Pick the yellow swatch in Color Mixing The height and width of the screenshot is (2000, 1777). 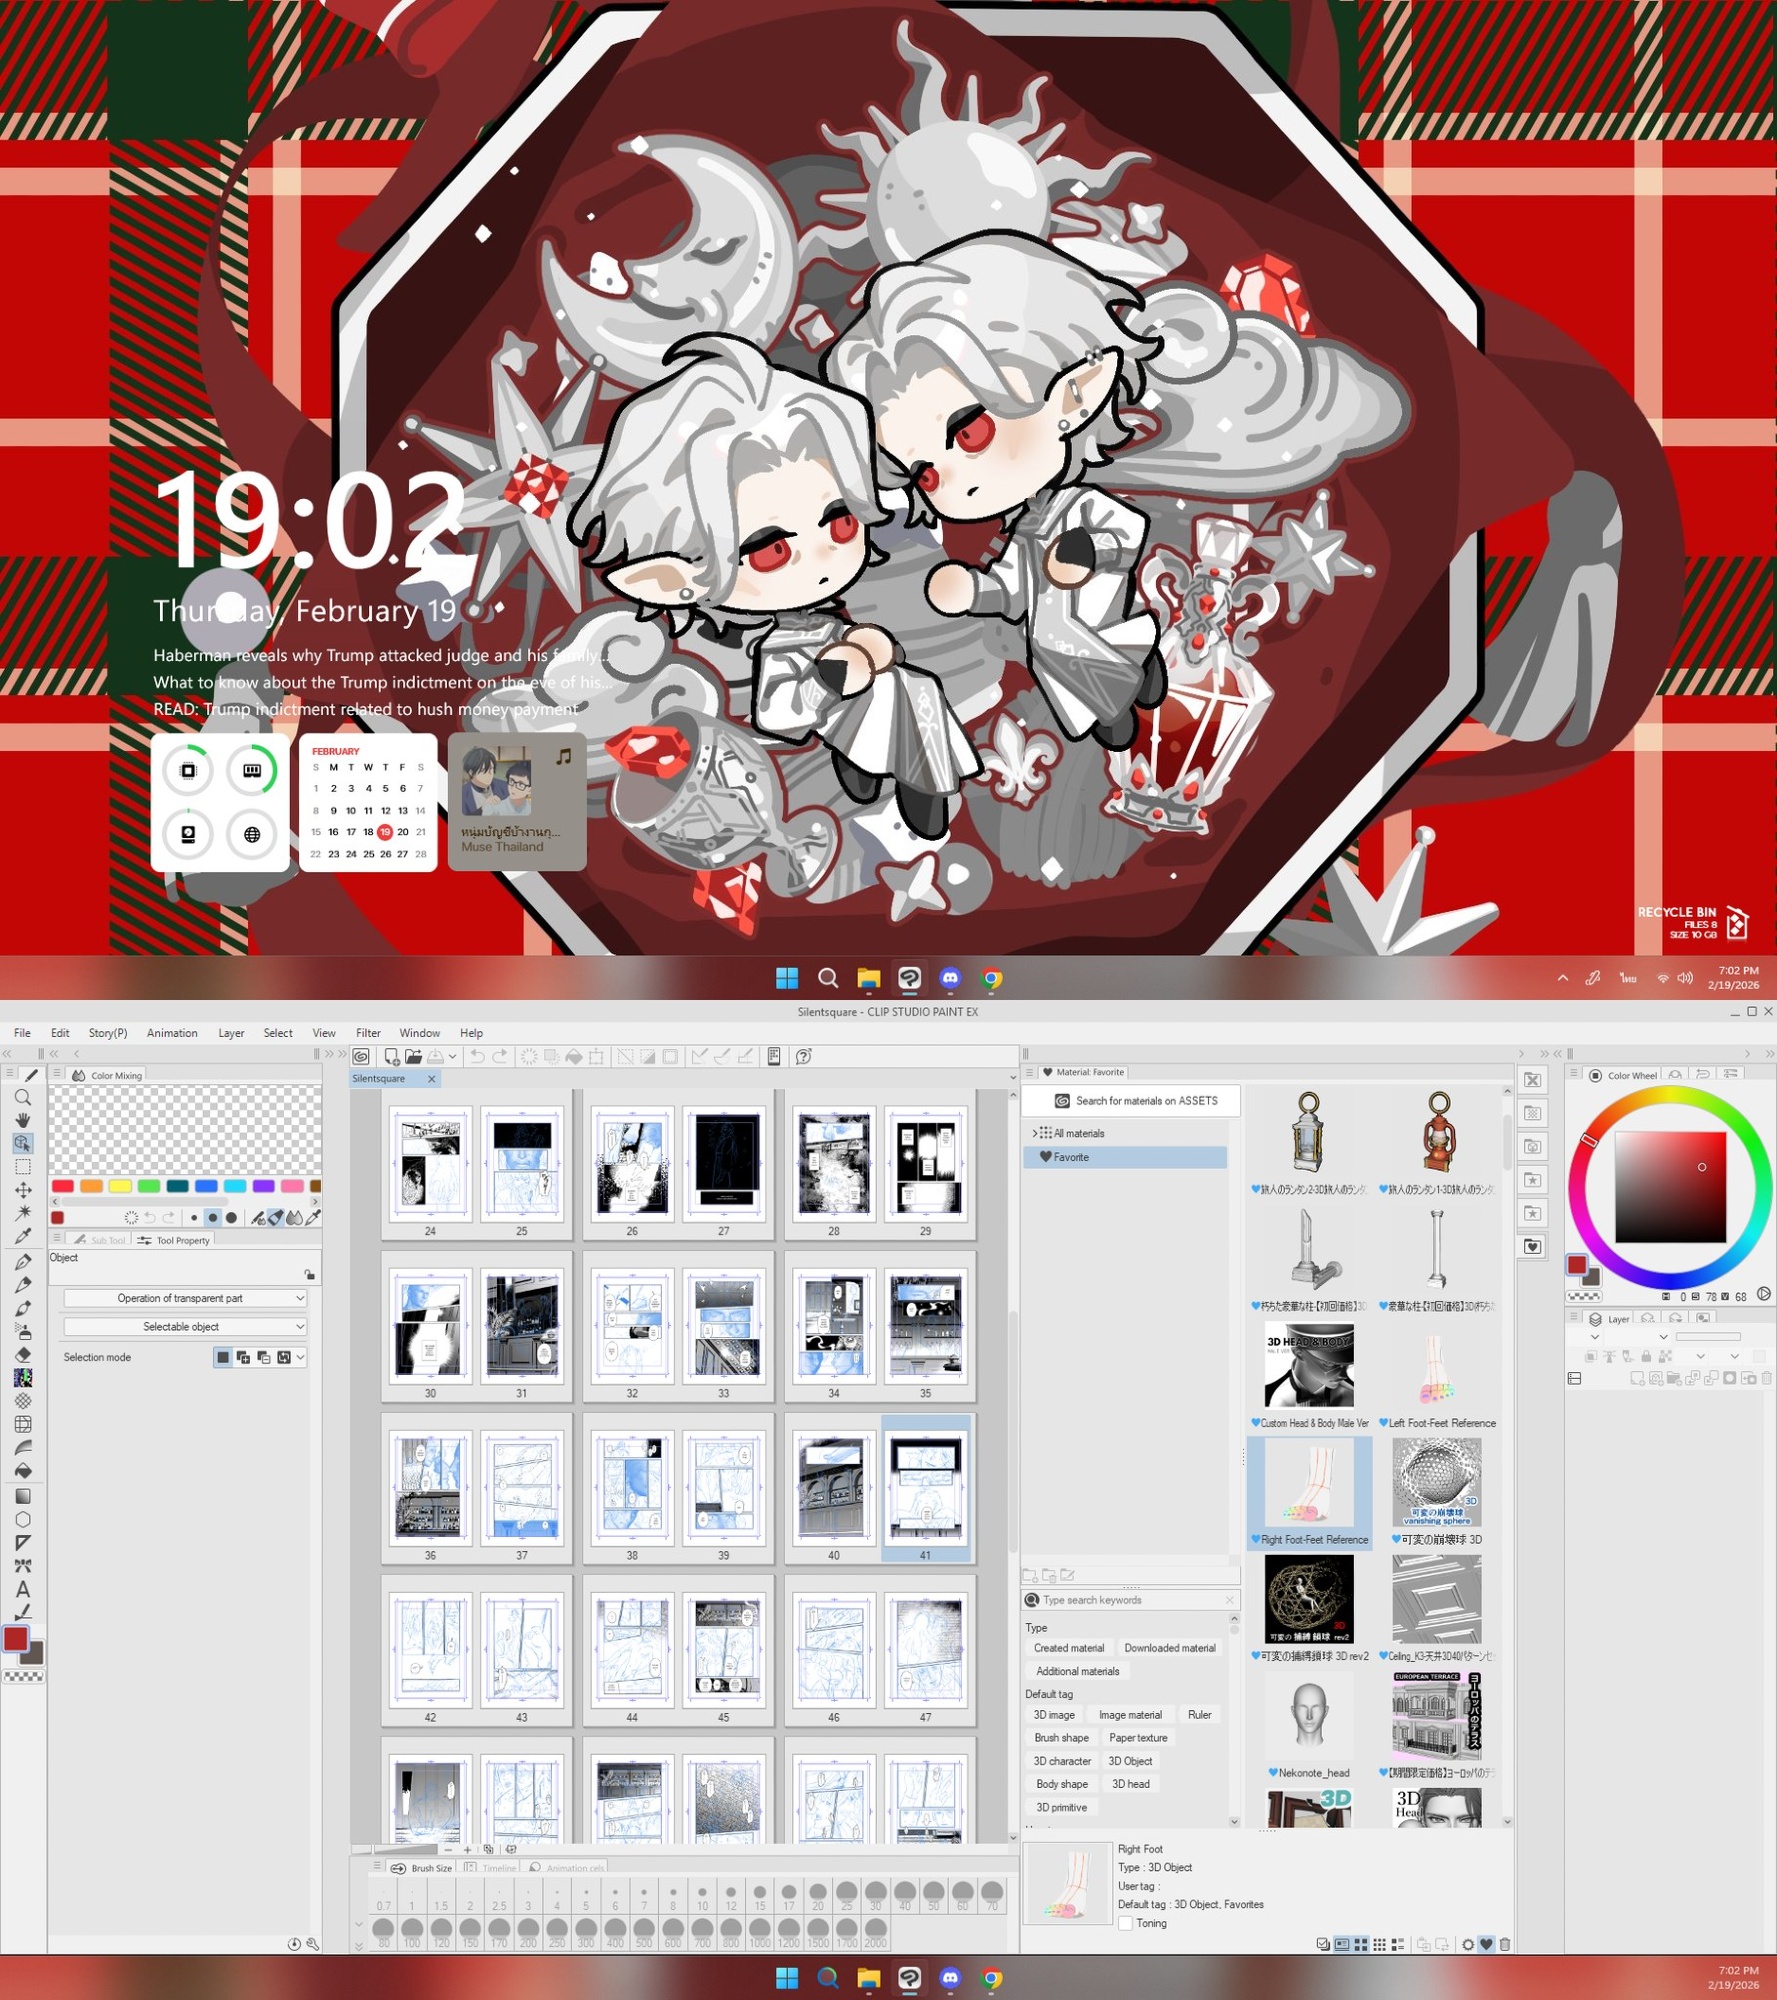120,1186
